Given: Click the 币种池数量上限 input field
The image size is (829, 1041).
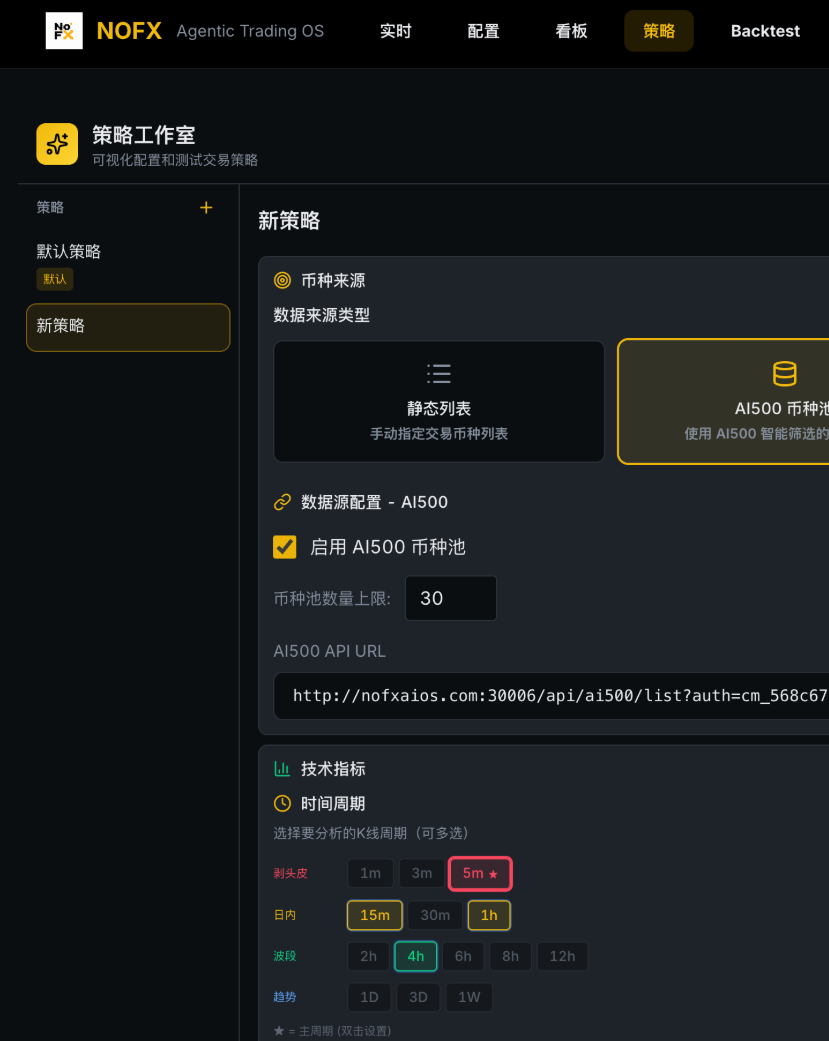Looking at the screenshot, I should tap(450, 598).
